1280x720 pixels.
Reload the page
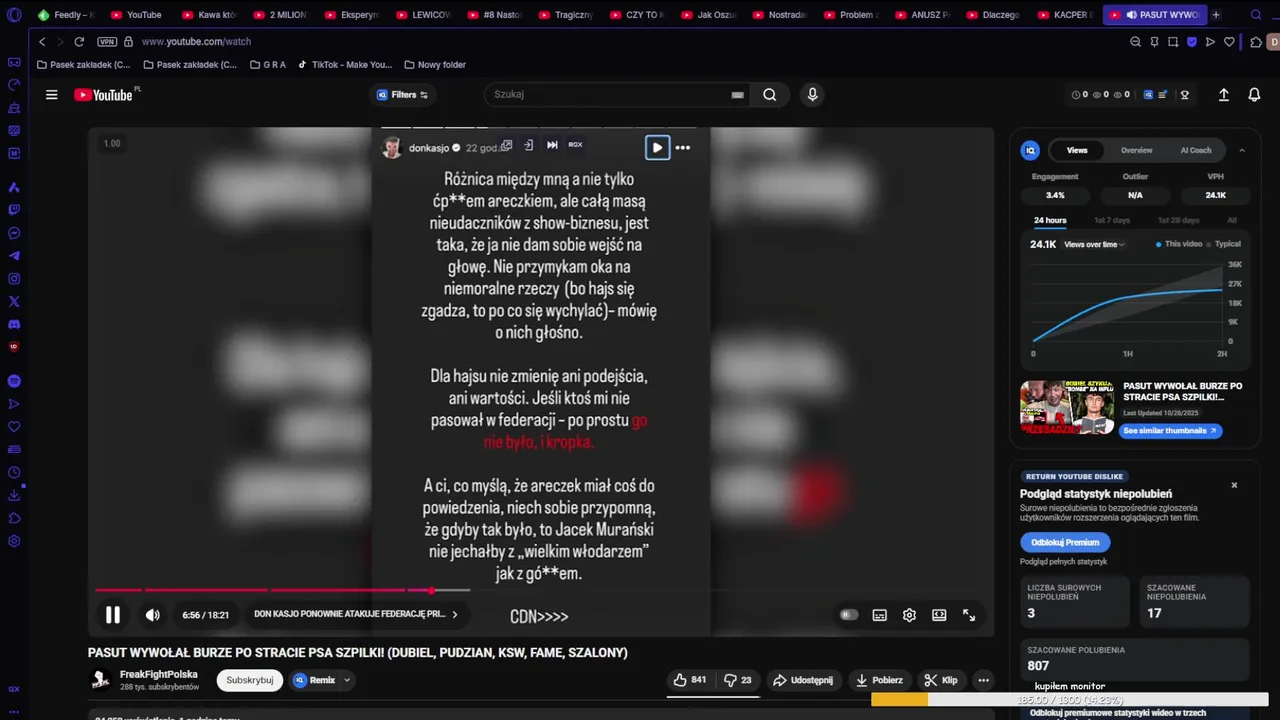(79, 42)
